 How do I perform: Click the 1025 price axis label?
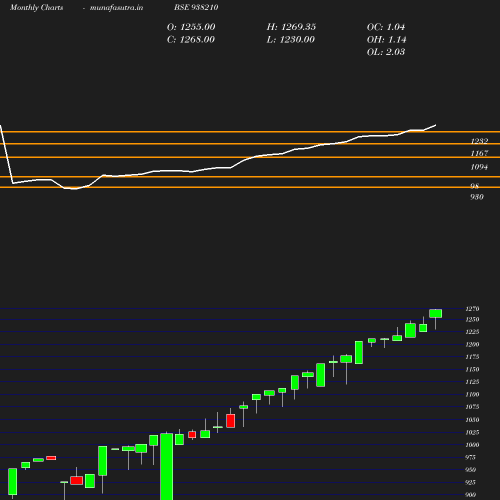pos(472,432)
